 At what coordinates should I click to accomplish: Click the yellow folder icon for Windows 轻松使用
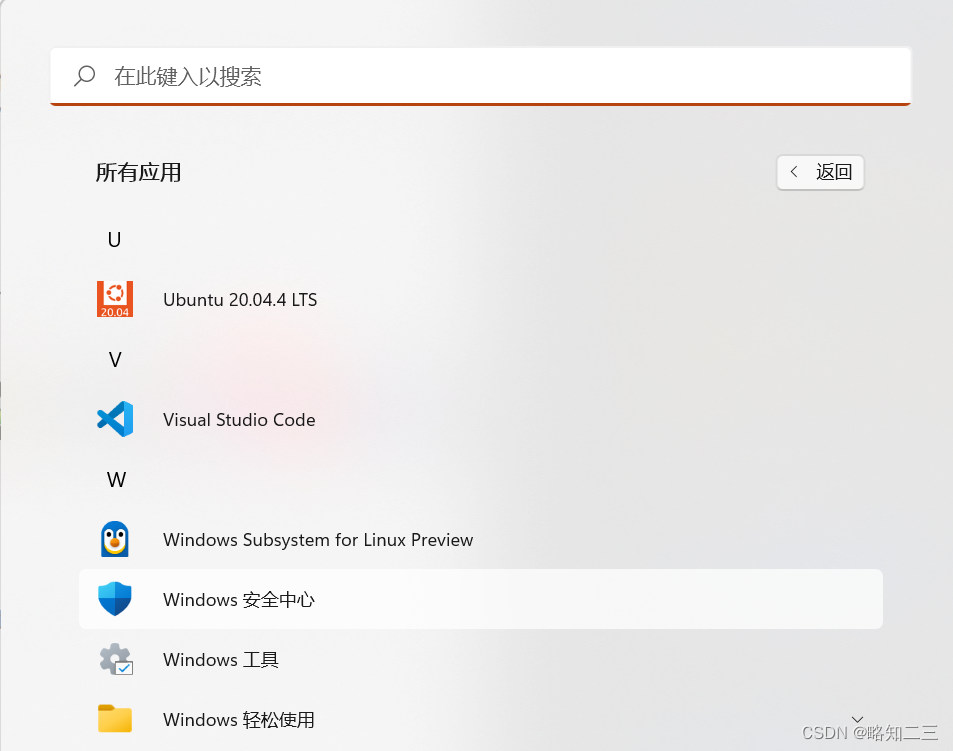(115, 719)
